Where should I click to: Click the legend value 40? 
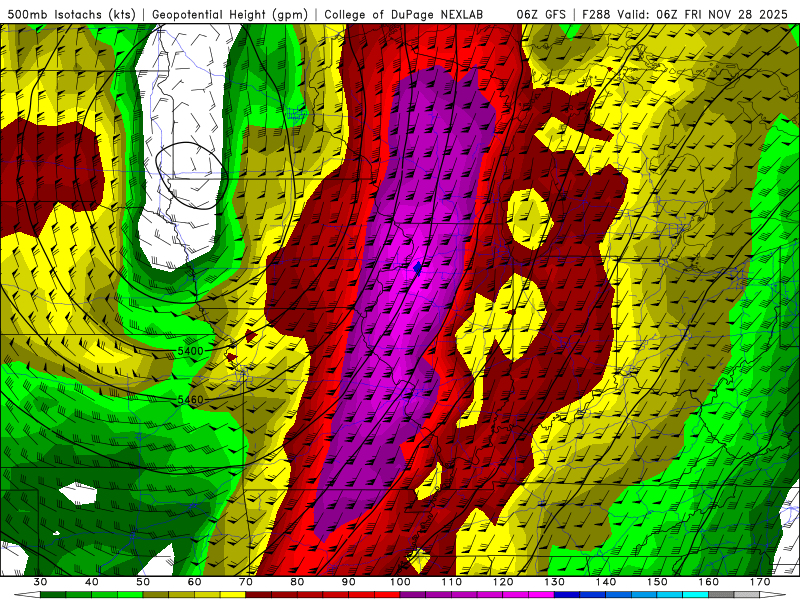92,582
